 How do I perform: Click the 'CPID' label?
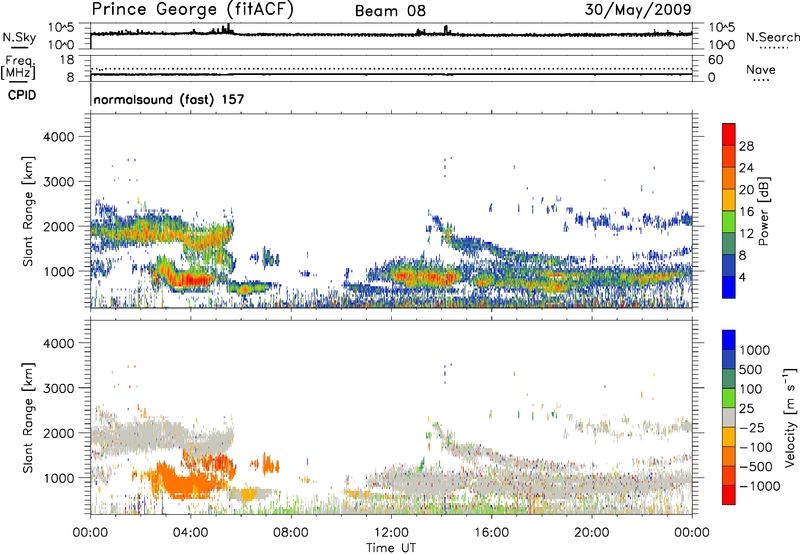pyautogui.click(x=22, y=95)
